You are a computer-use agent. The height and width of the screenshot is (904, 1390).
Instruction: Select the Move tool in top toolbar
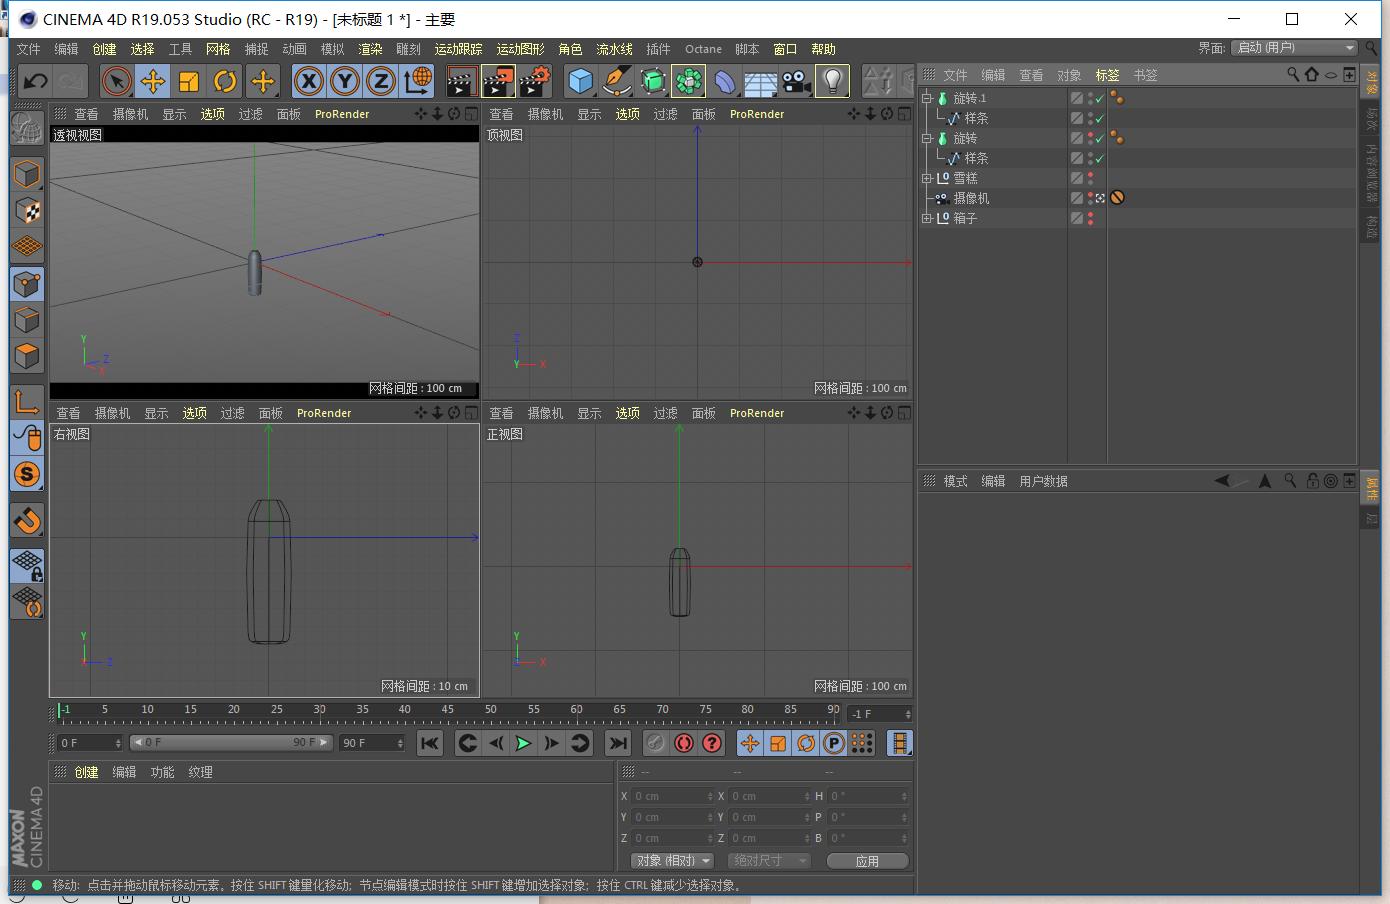pyautogui.click(x=153, y=81)
